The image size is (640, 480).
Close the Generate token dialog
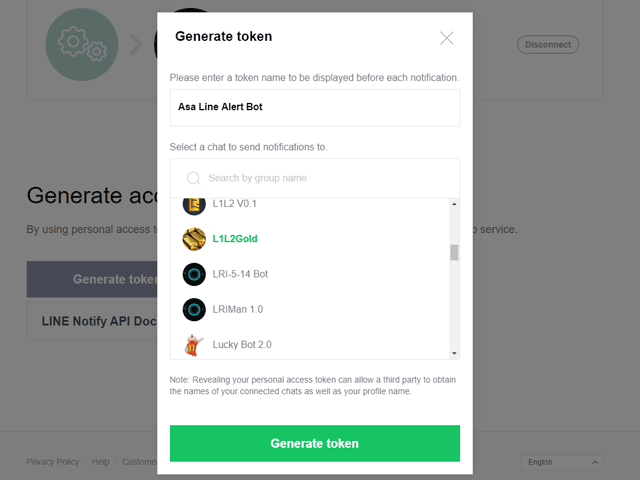447,38
